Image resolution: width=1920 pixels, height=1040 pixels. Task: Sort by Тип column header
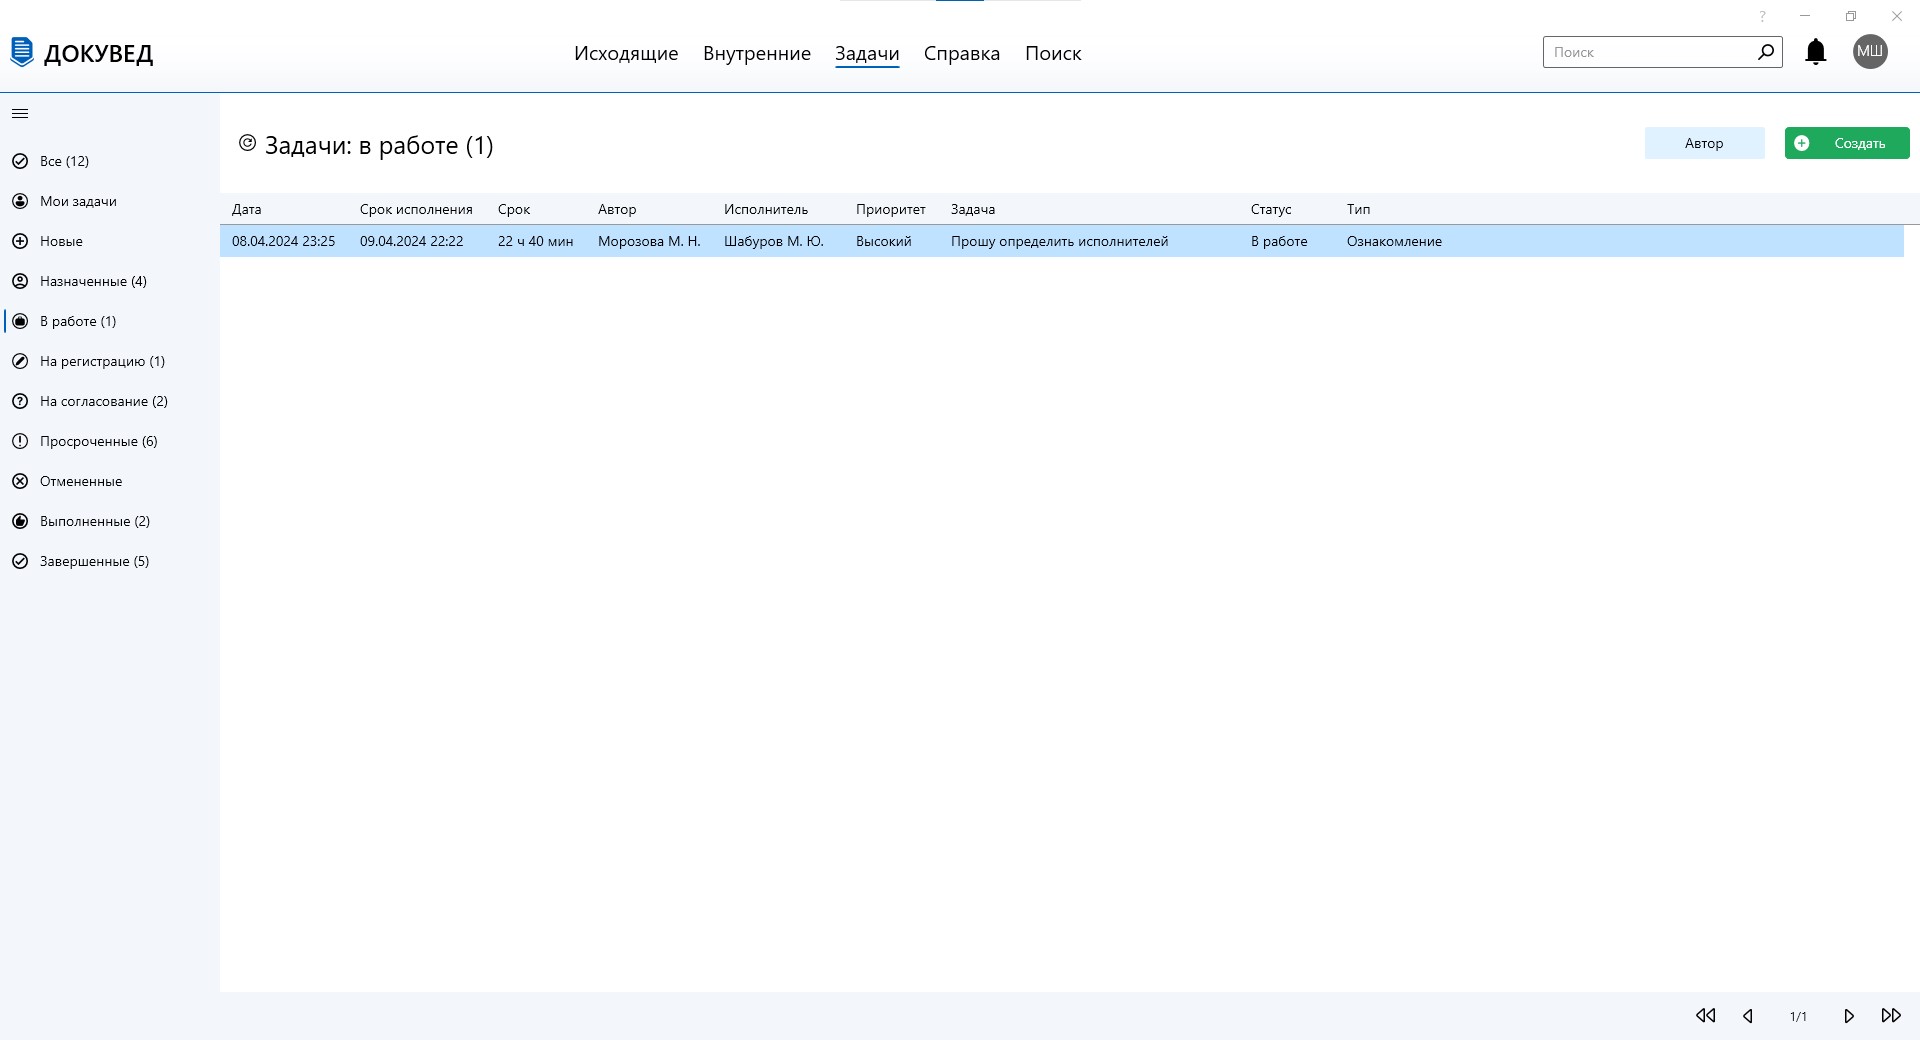[1358, 209]
